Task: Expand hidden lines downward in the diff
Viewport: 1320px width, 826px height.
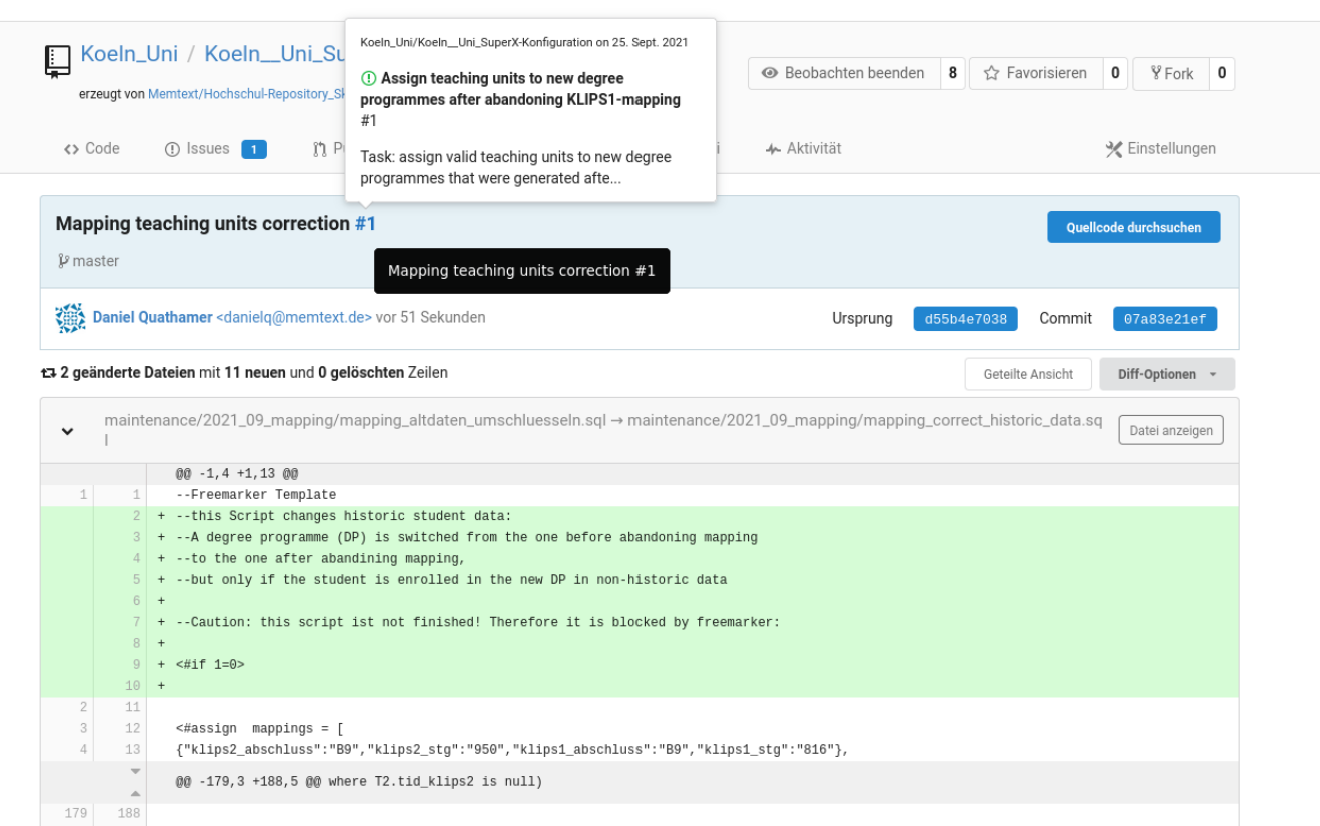Action: point(136,771)
